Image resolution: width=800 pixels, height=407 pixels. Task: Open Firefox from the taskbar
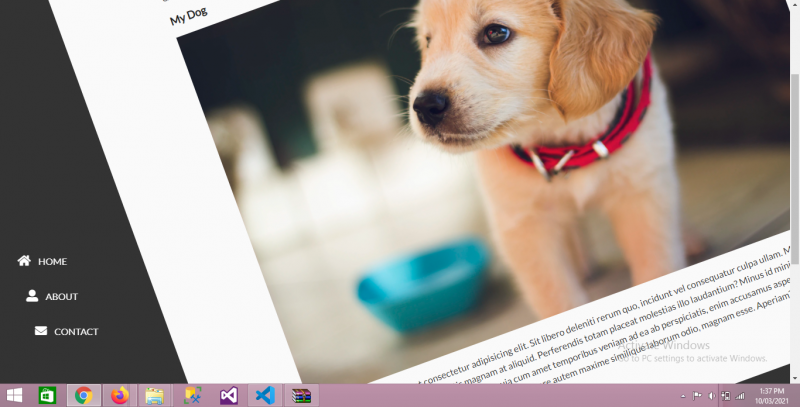(x=120, y=395)
